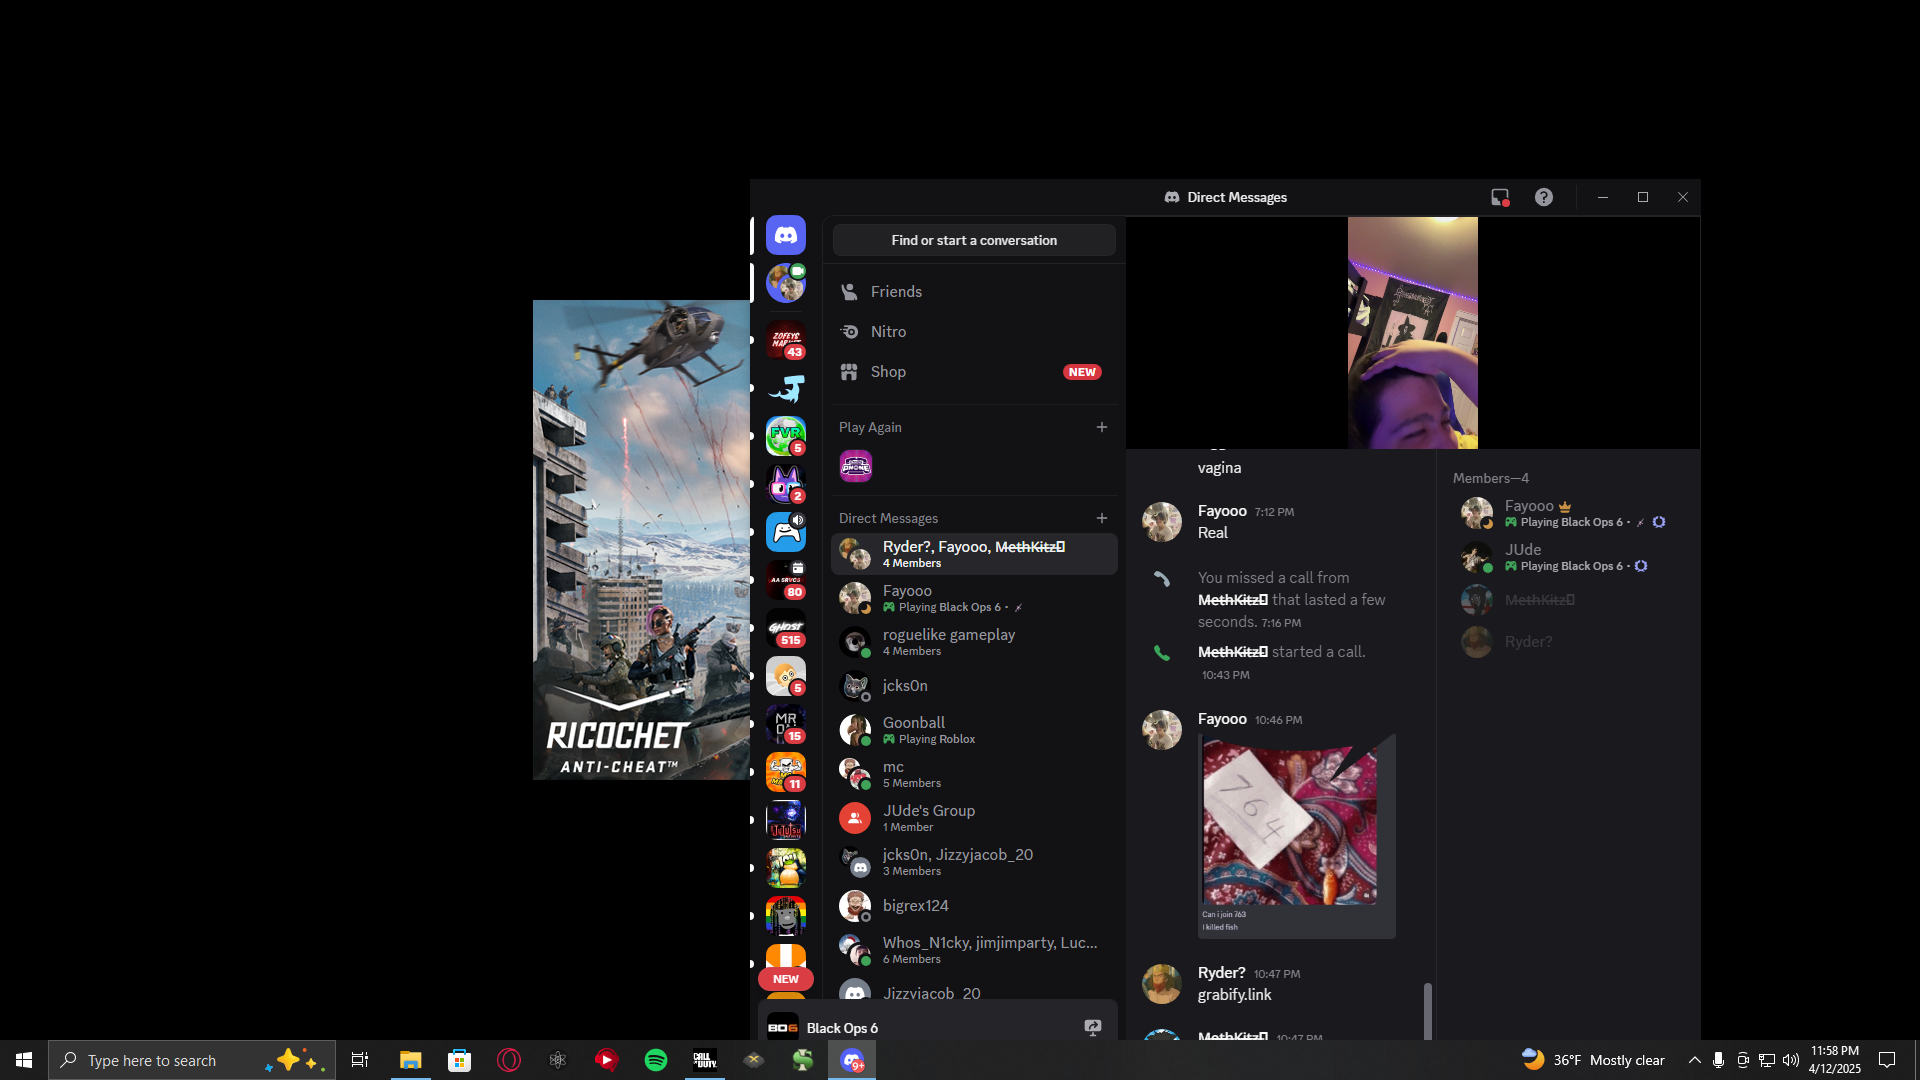View JUde in the members list

(x=1566, y=557)
